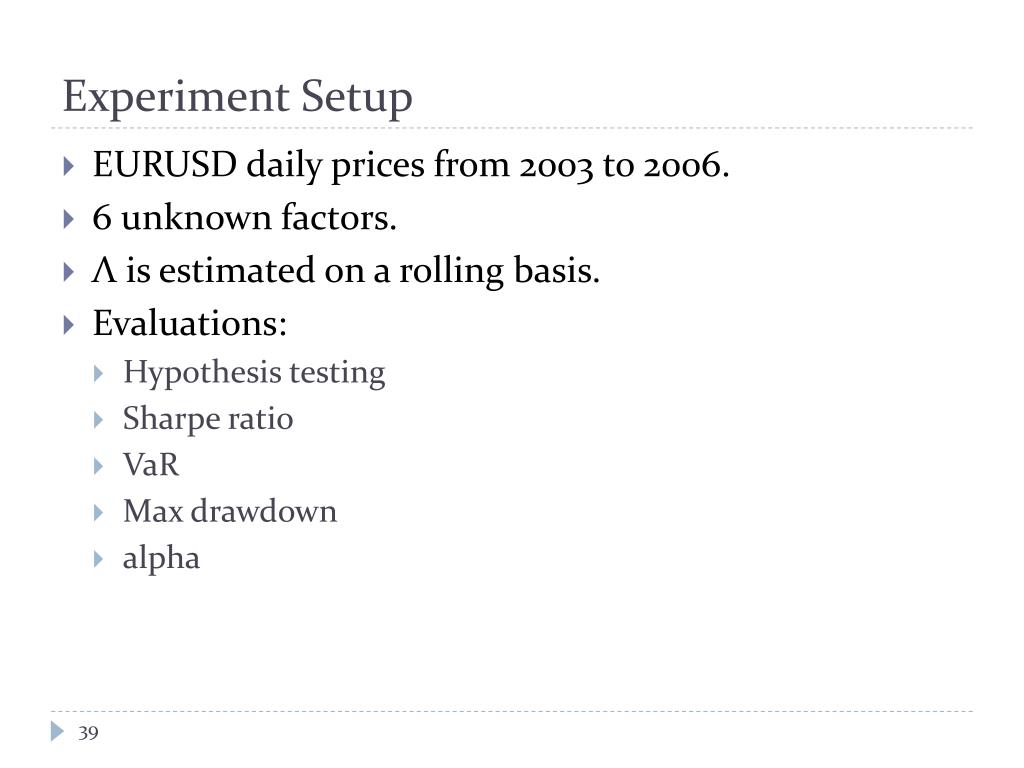
Task: Click the sub-bullet arrow before Sharpe ratio
Action: click(99, 420)
